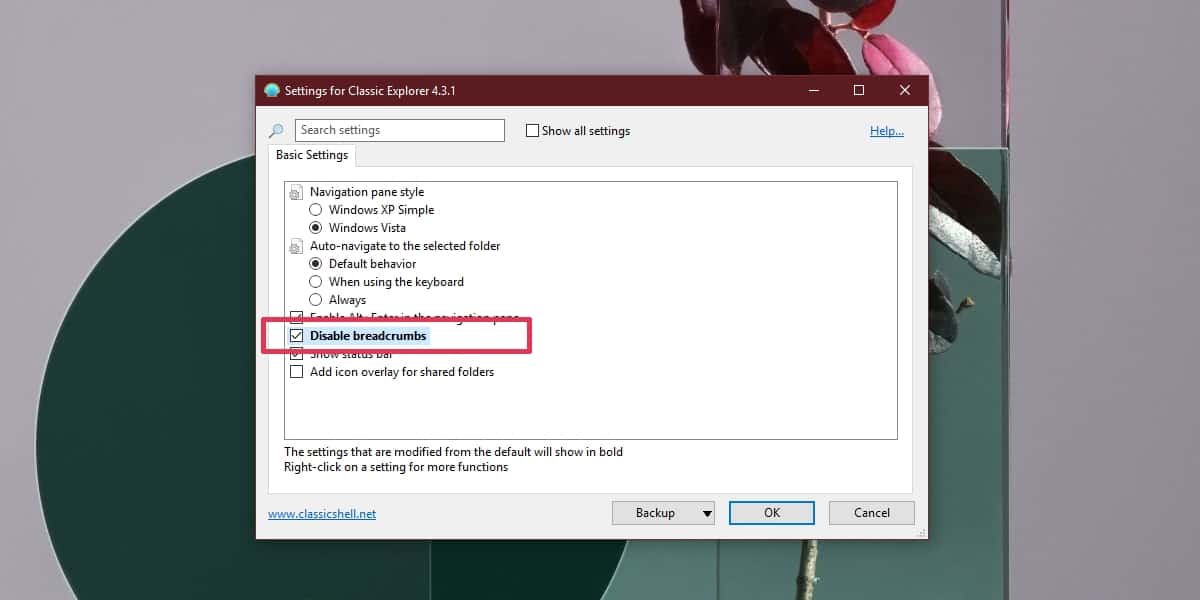Open the Backup dropdown arrow
The image size is (1200, 600).
pyautogui.click(x=707, y=514)
